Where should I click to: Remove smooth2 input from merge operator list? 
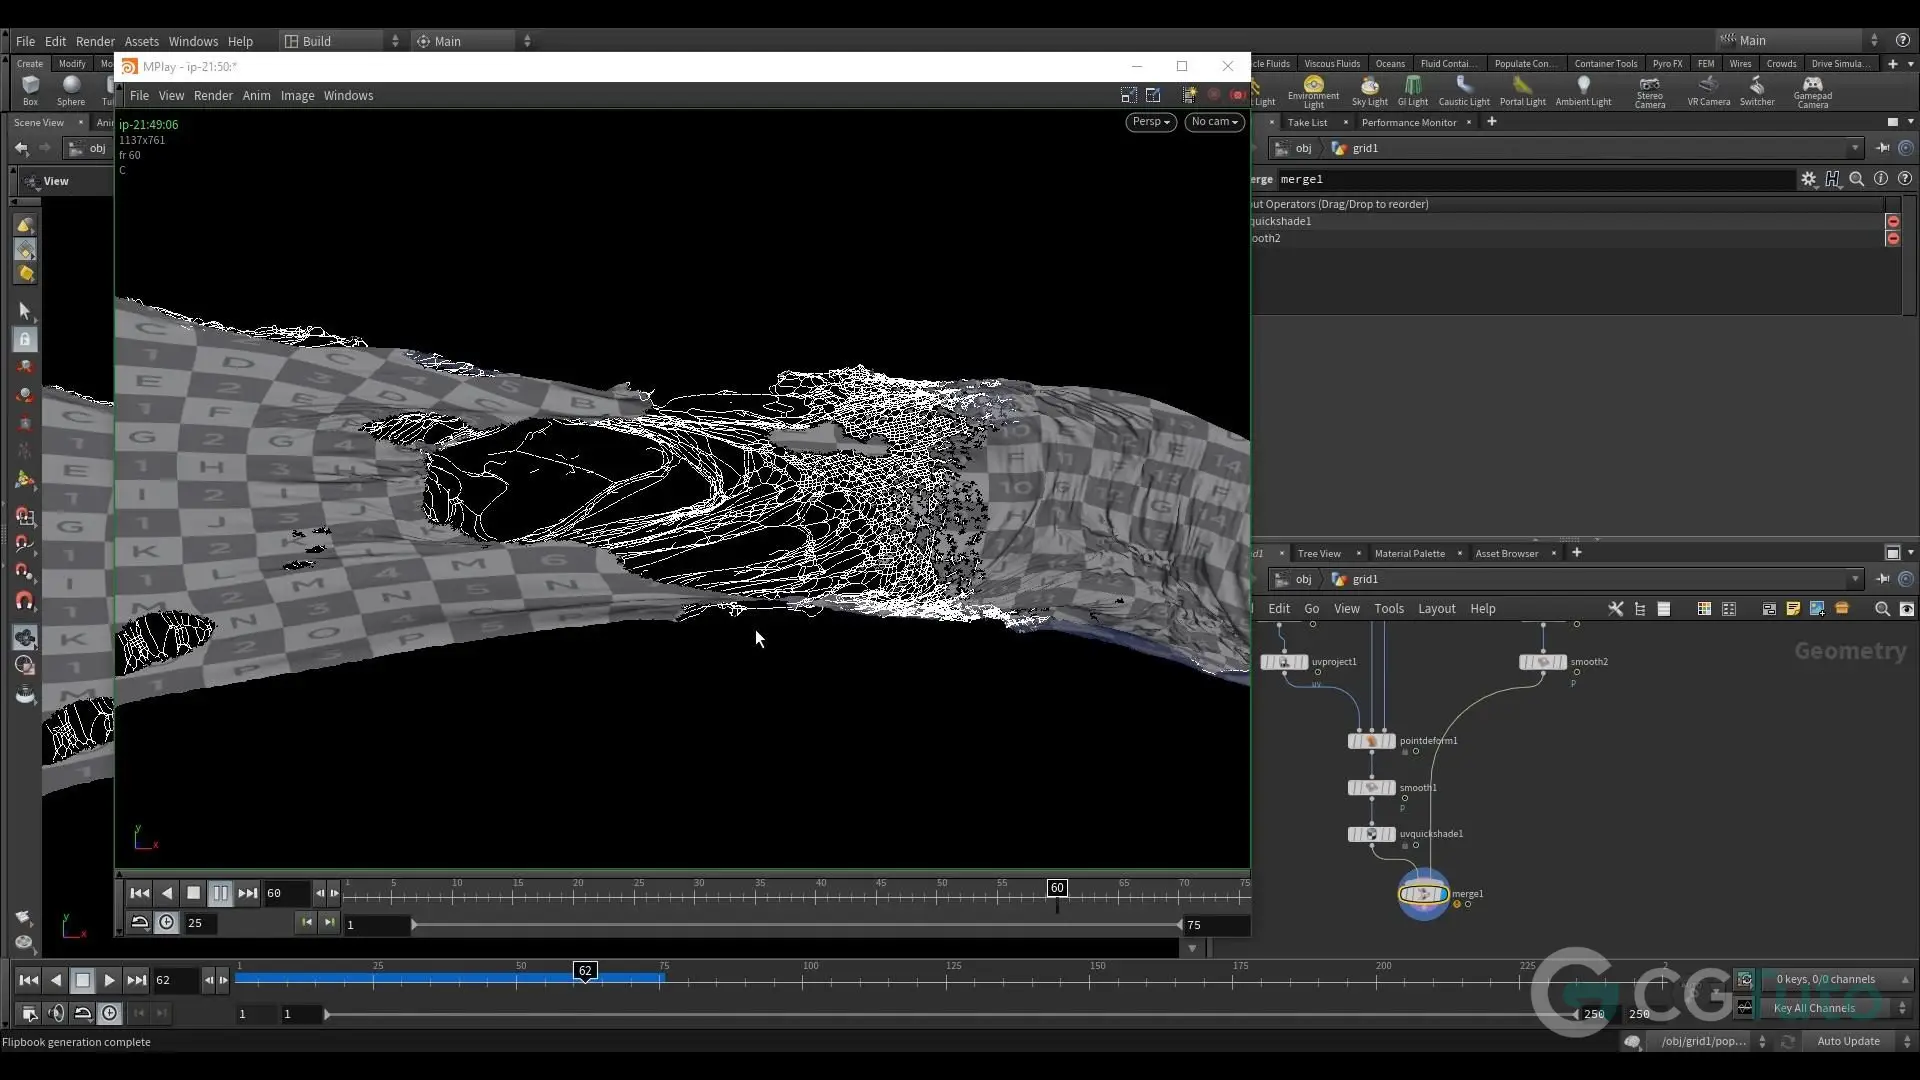[x=1892, y=238]
